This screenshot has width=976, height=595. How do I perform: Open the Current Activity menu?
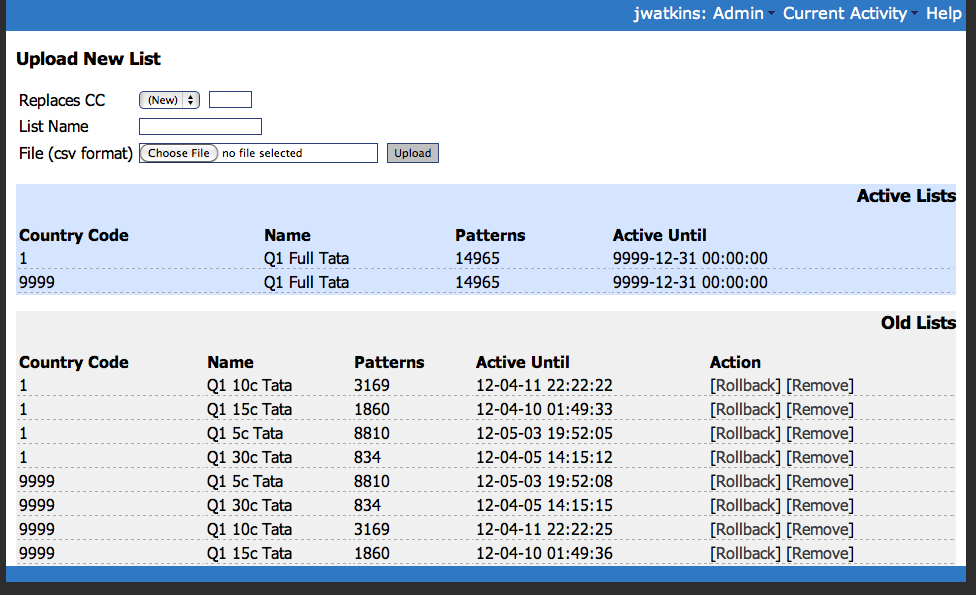pyautogui.click(x=845, y=13)
